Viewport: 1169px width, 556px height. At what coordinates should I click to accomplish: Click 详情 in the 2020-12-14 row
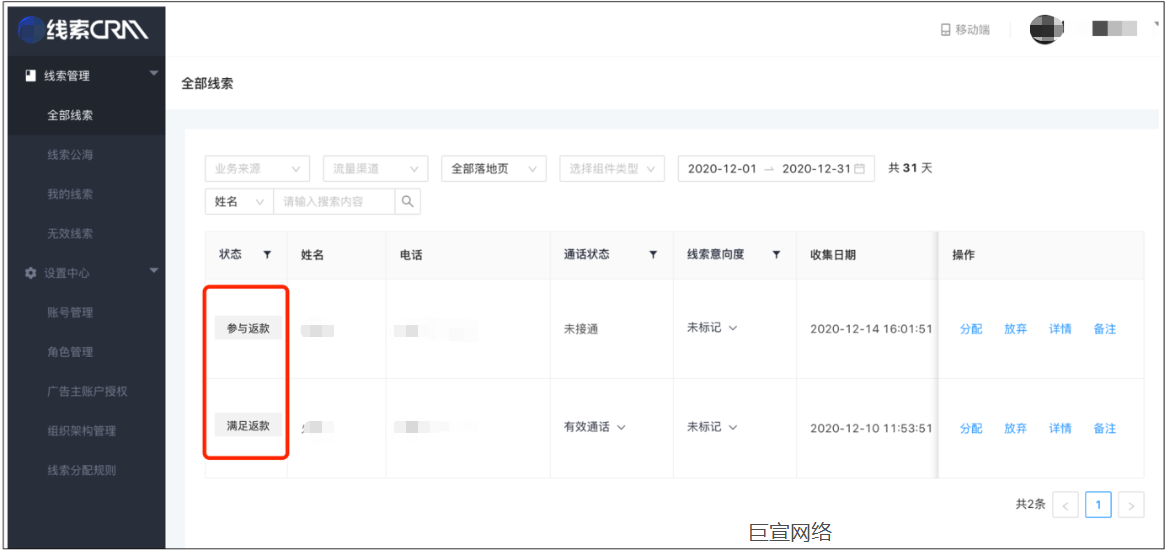(x=1060, y=329)
